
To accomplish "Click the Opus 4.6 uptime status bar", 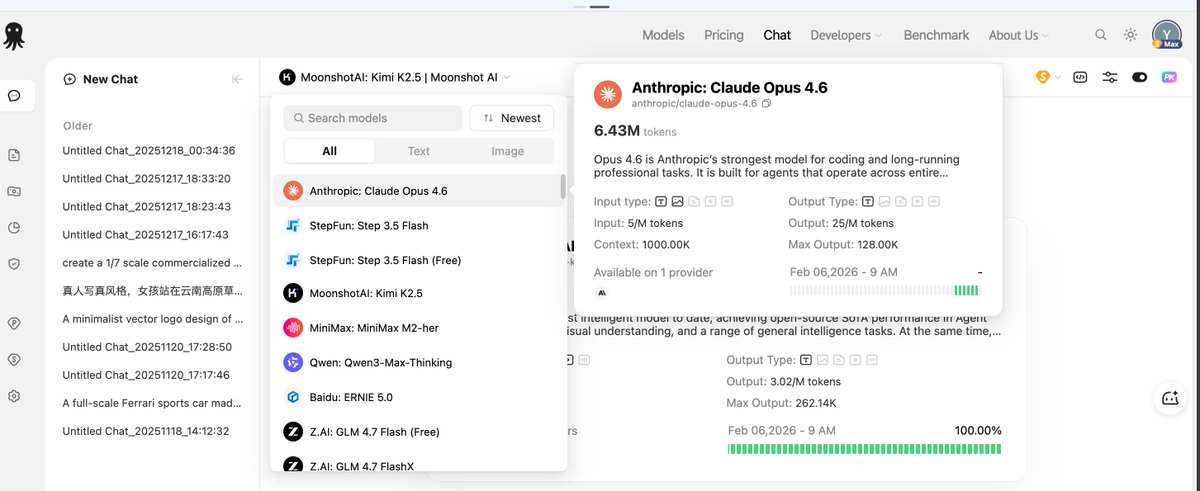I will 884,291.
